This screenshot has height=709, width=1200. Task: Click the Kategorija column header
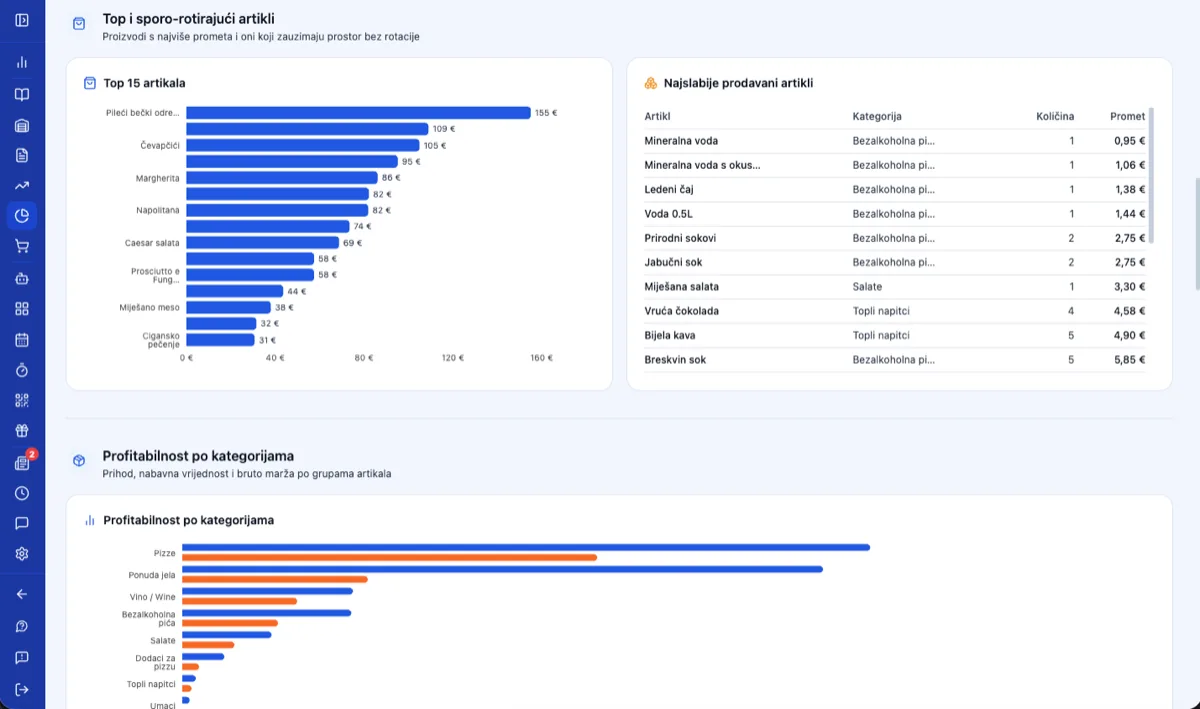pyautogui.click(x=877, y=116)
